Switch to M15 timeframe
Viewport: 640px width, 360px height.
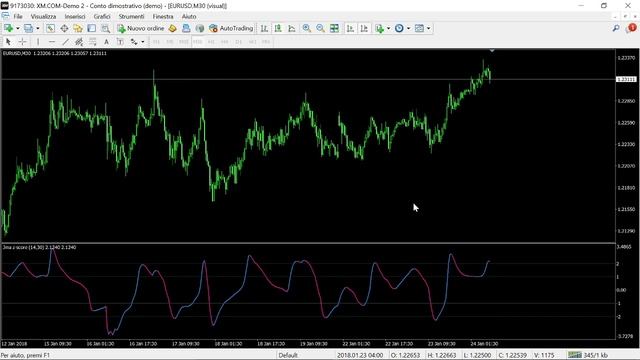point(184,42)
